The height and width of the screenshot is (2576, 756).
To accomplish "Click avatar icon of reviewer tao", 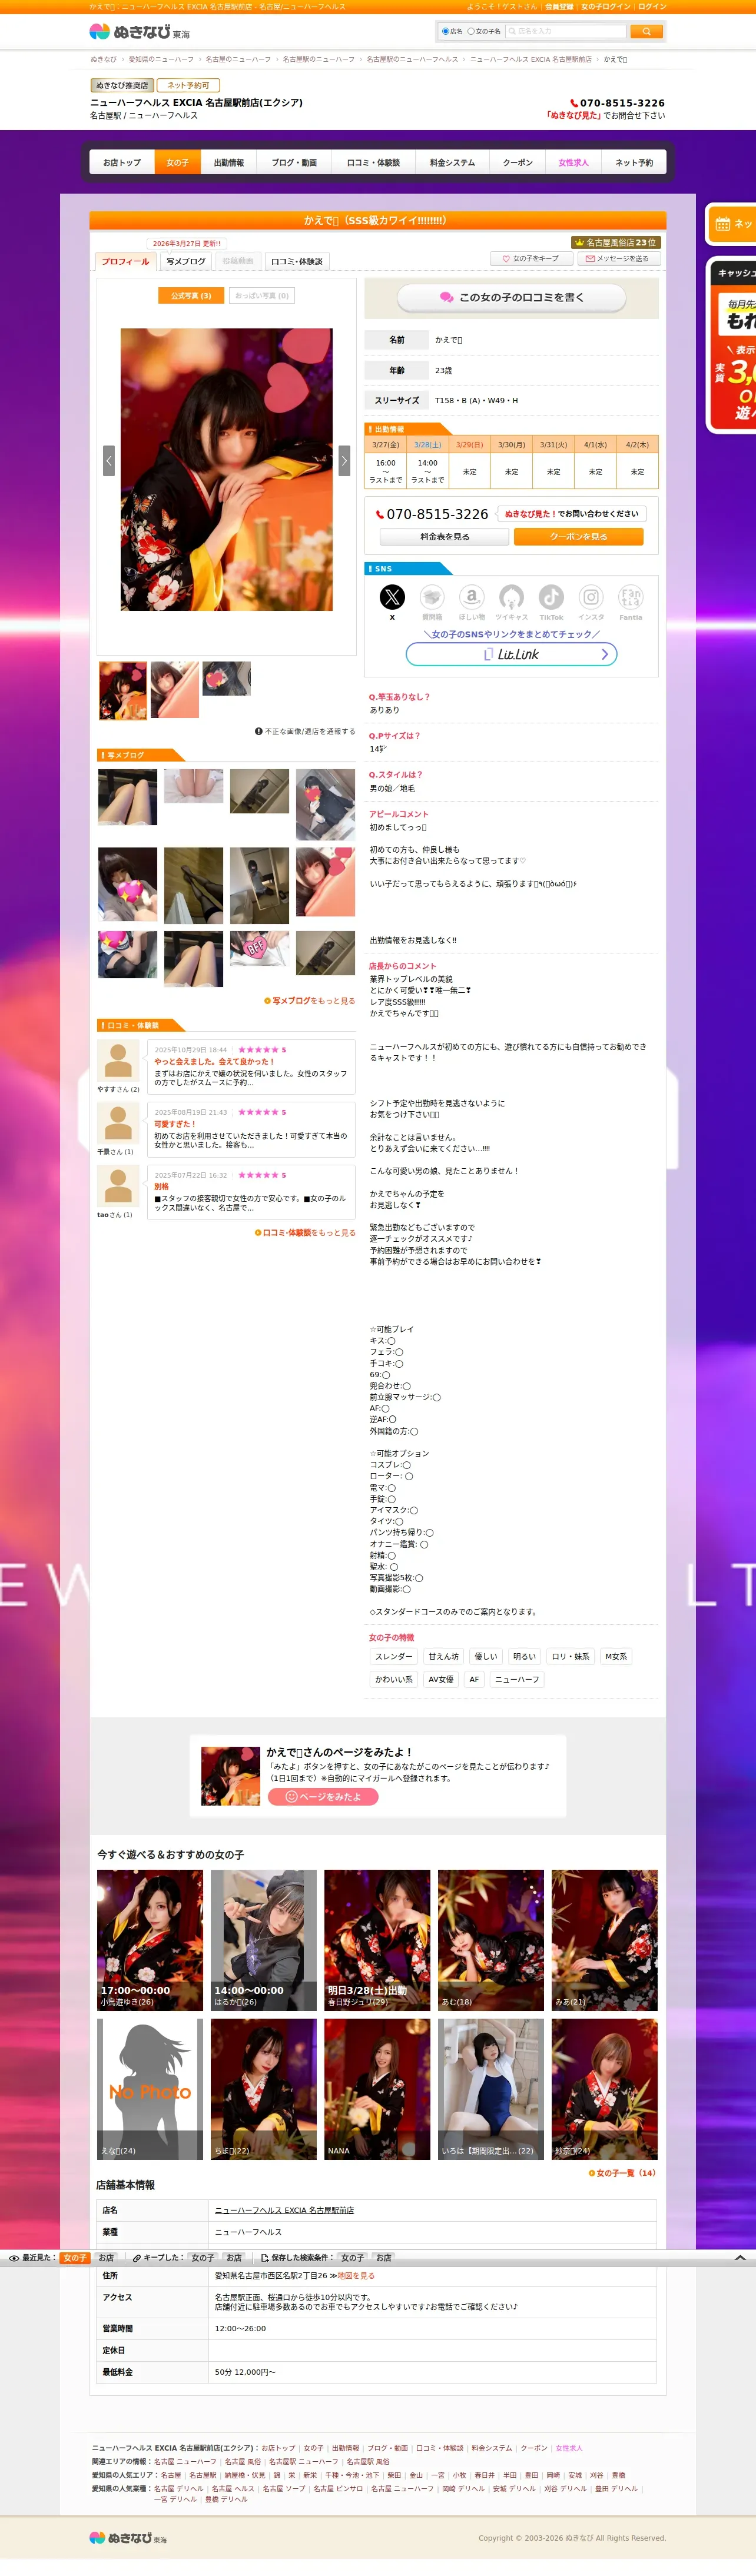I will 118,1186.
